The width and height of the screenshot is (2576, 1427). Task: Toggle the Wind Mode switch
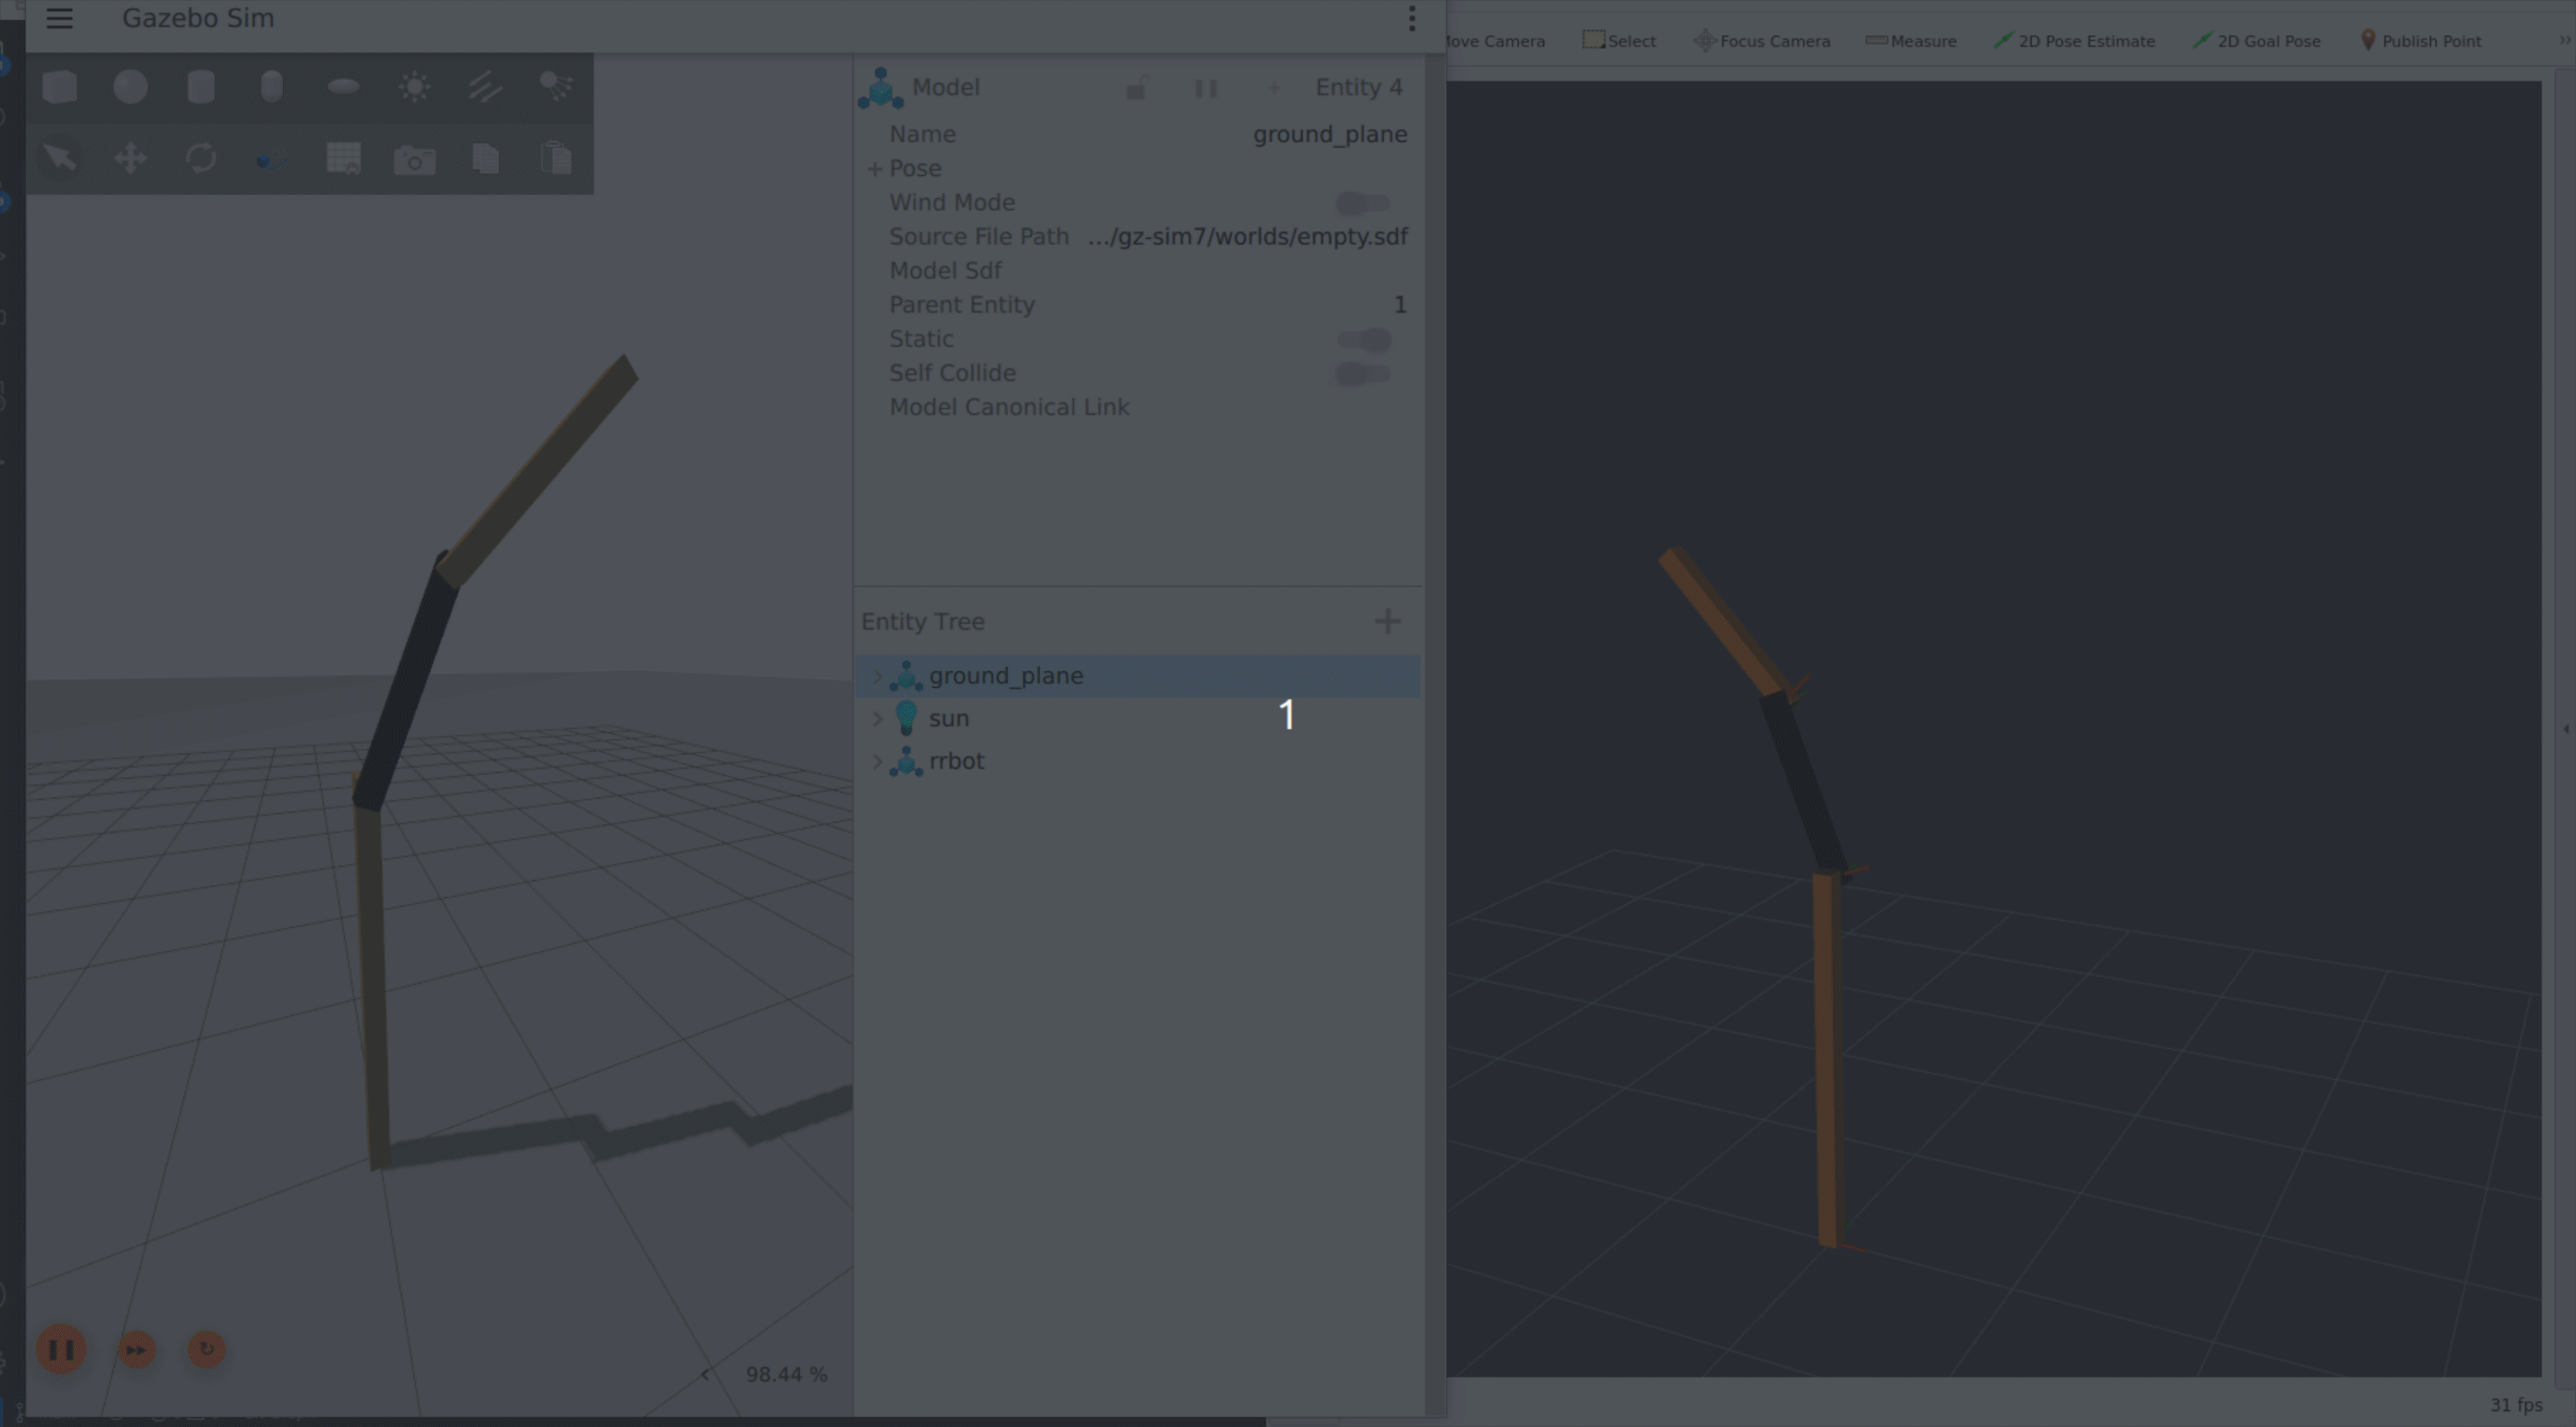click(1363, 203)
